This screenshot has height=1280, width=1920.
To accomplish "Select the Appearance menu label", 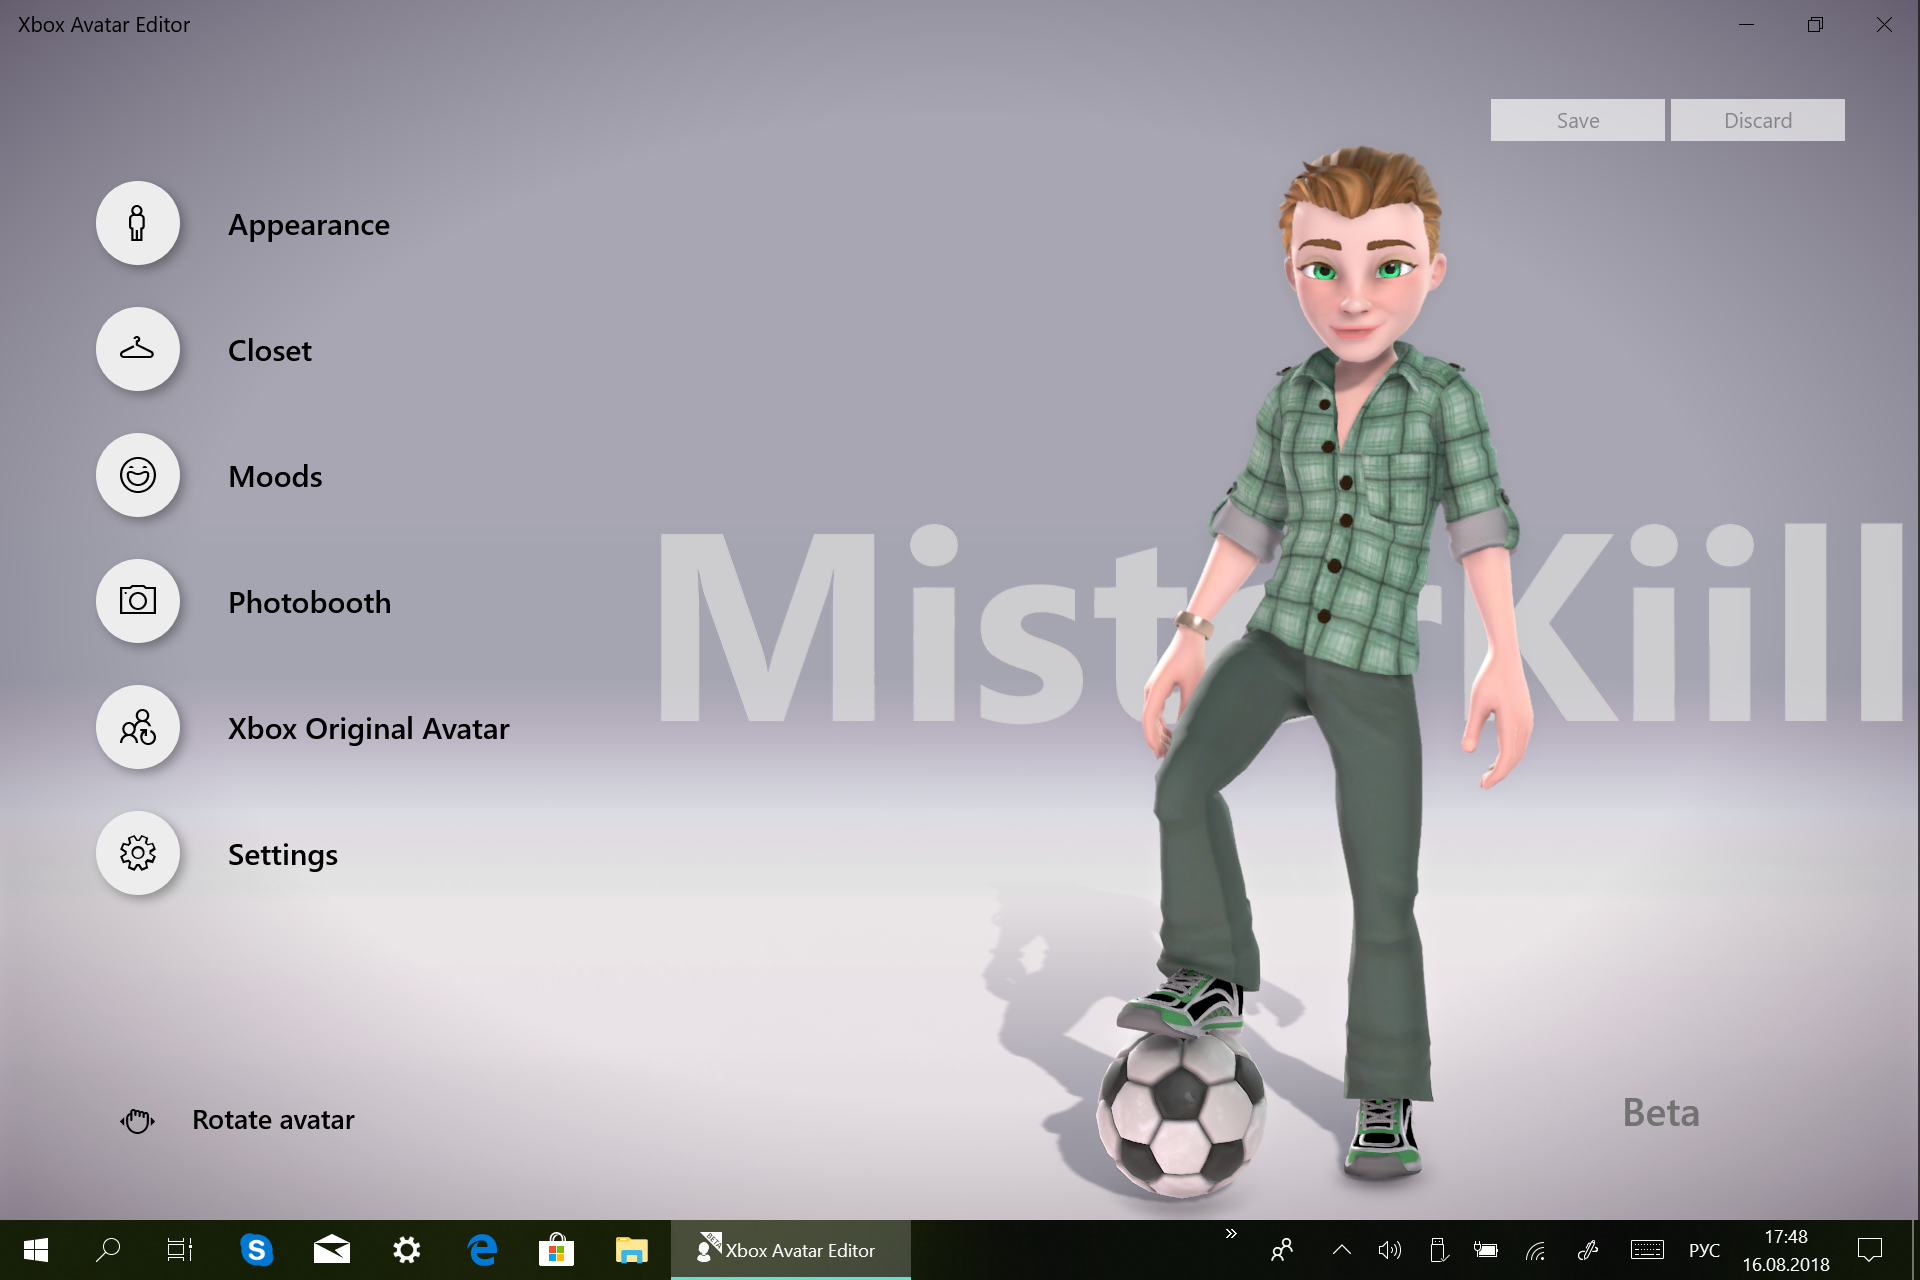I will pyautogui.click(x=309, y=225).
